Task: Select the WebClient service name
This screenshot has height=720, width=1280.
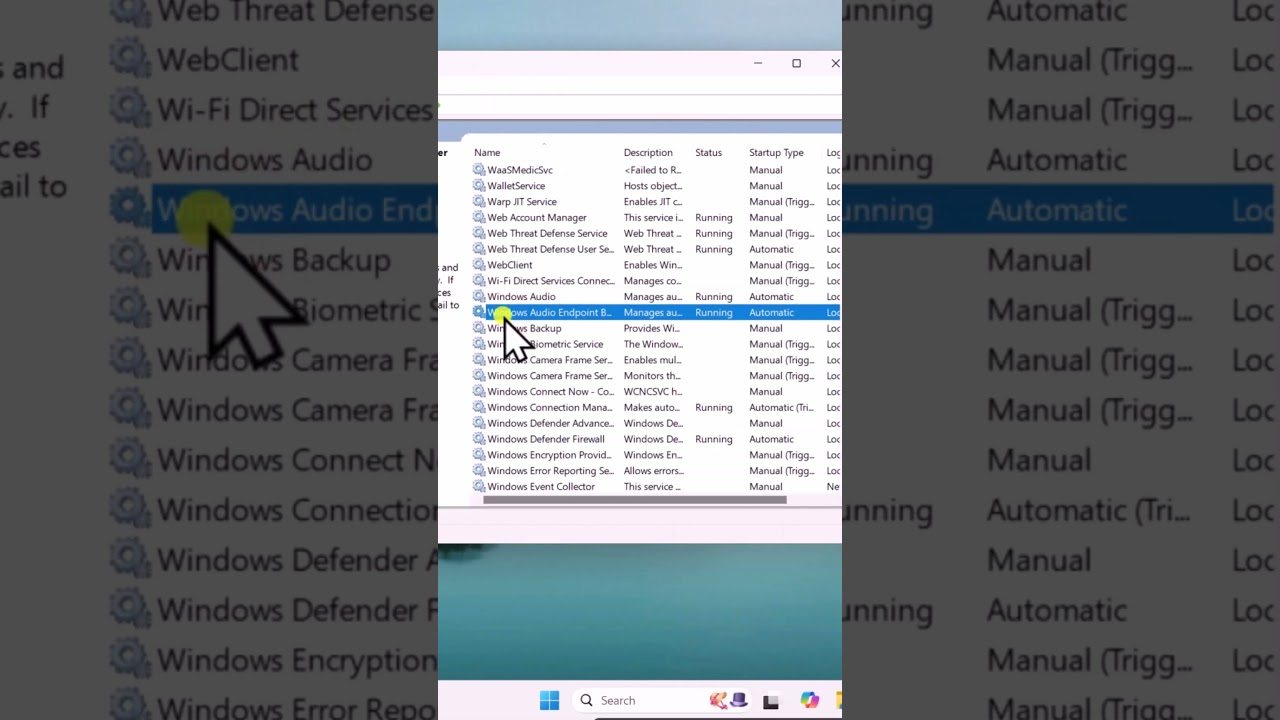Action: [510, 265]
